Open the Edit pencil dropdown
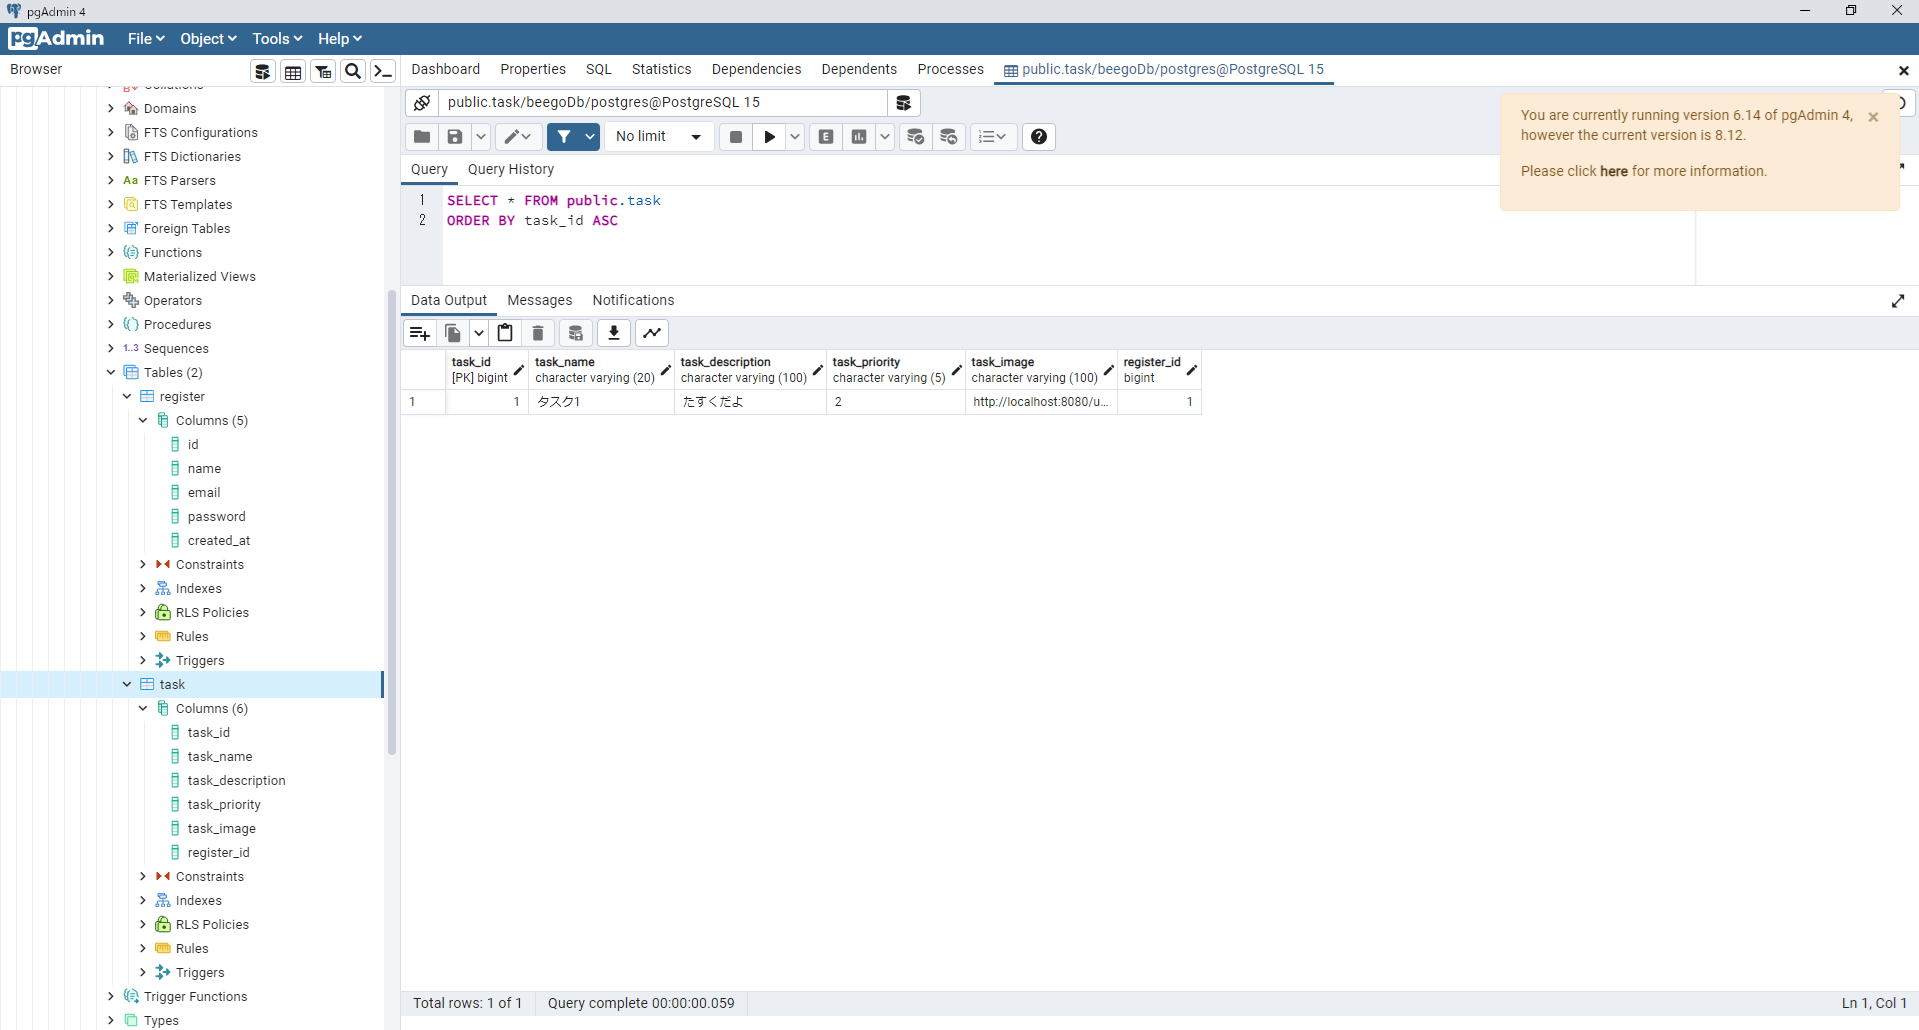The height and width of the screenshot is (1030, 1919). point(518,137)
